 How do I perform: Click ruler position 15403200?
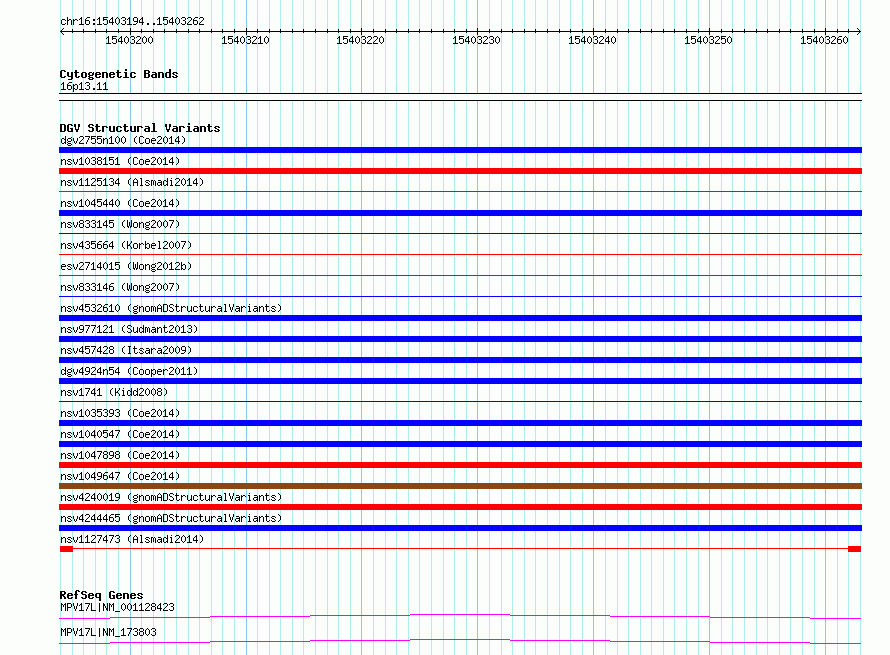tap(129, 40)
